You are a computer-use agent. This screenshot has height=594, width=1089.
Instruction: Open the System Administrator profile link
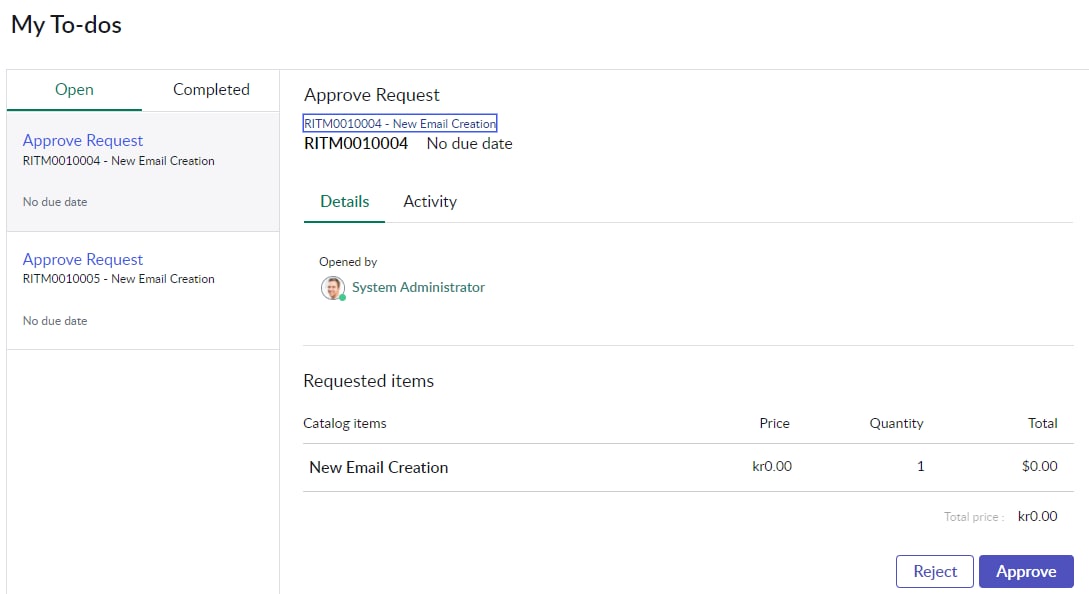(418, 287)
